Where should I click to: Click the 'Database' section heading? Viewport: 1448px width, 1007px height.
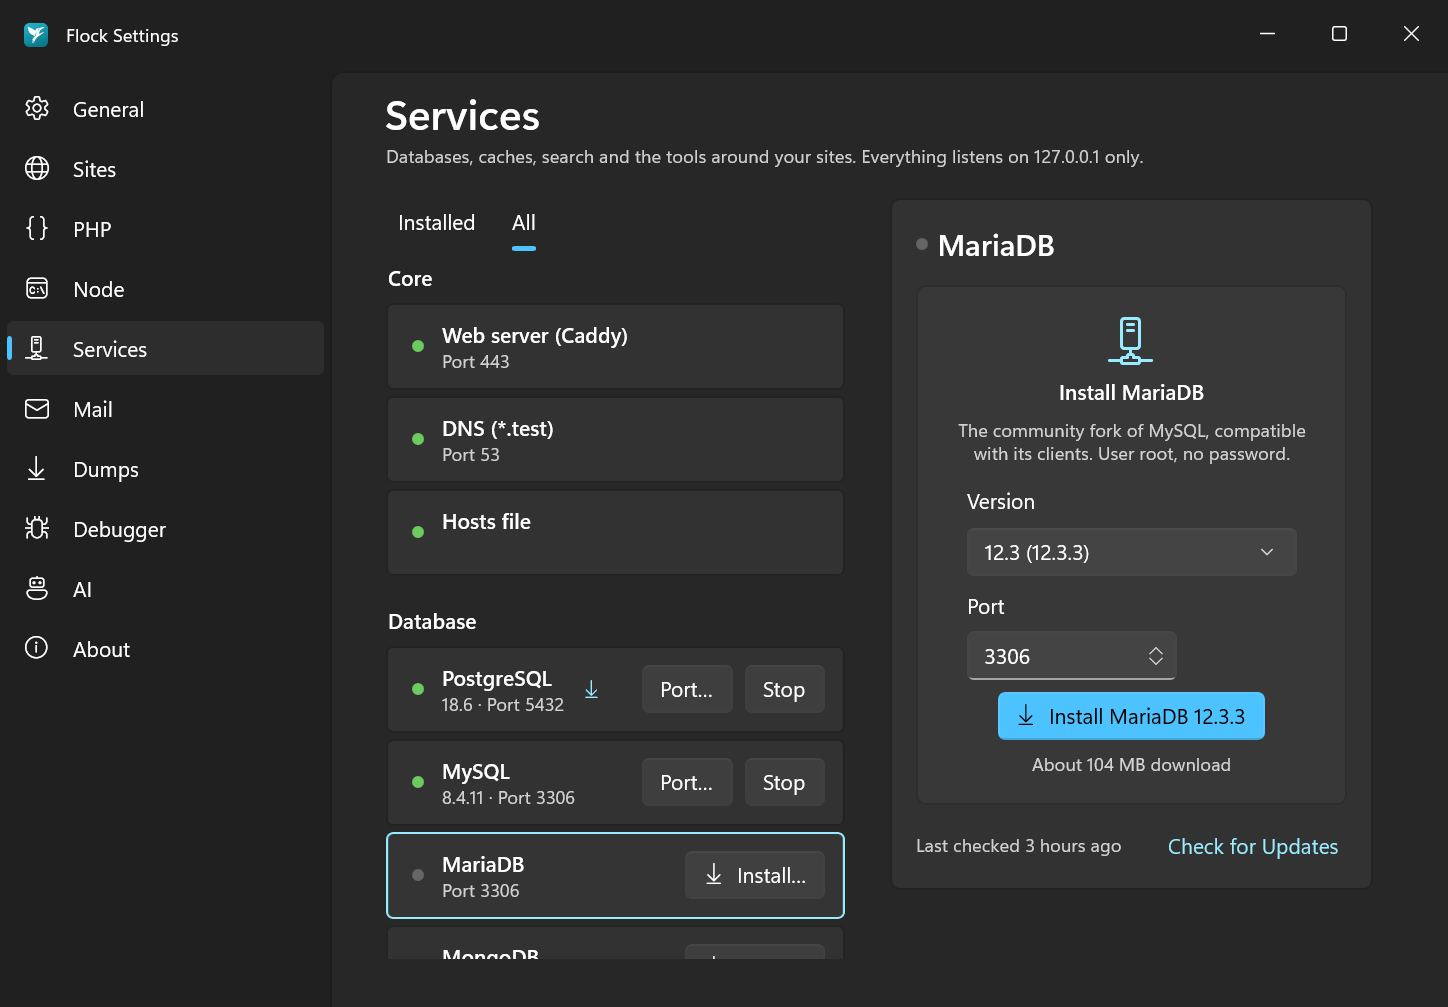tap(432, 621)
